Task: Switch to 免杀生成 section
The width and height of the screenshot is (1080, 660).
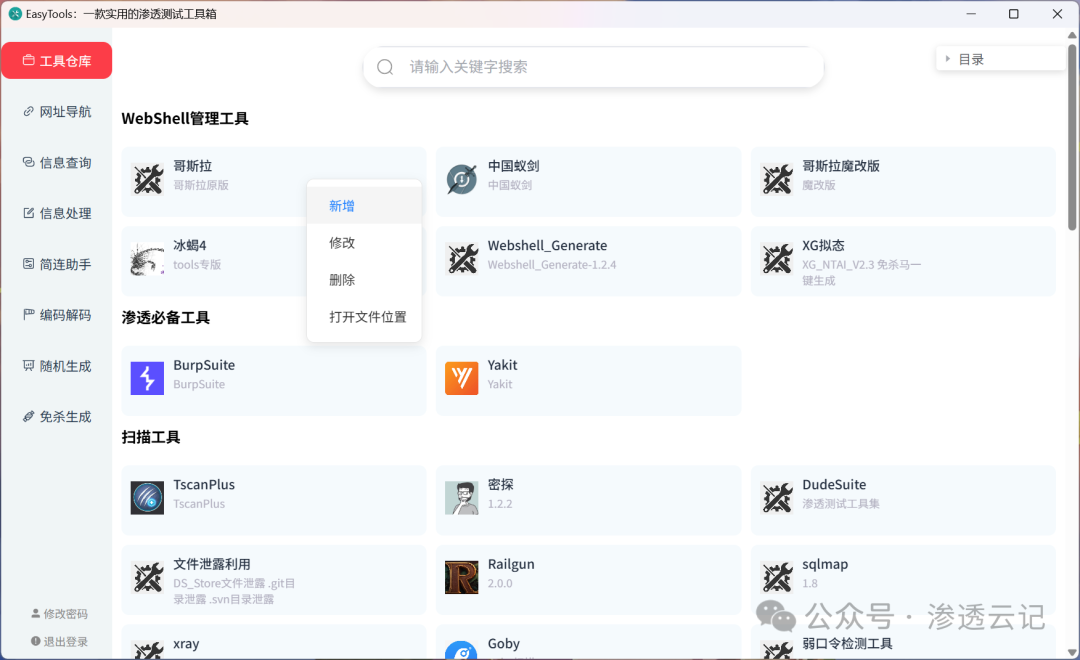Action: [56, 417]
